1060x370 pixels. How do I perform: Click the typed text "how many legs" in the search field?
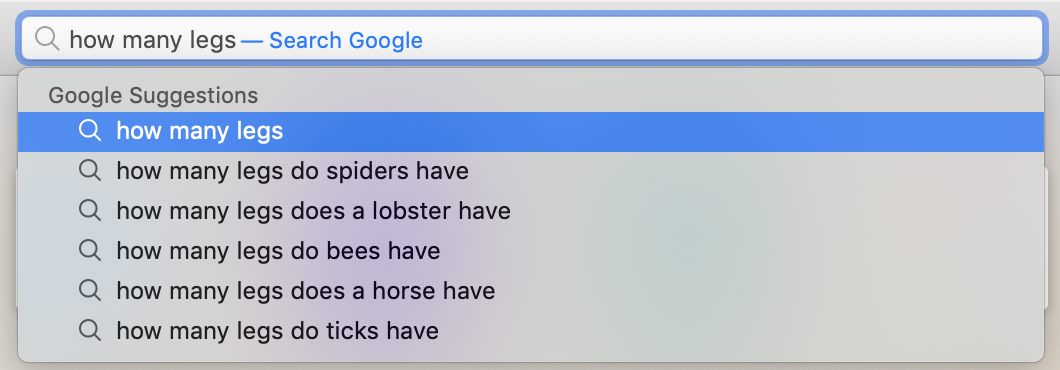pos(153,41)
